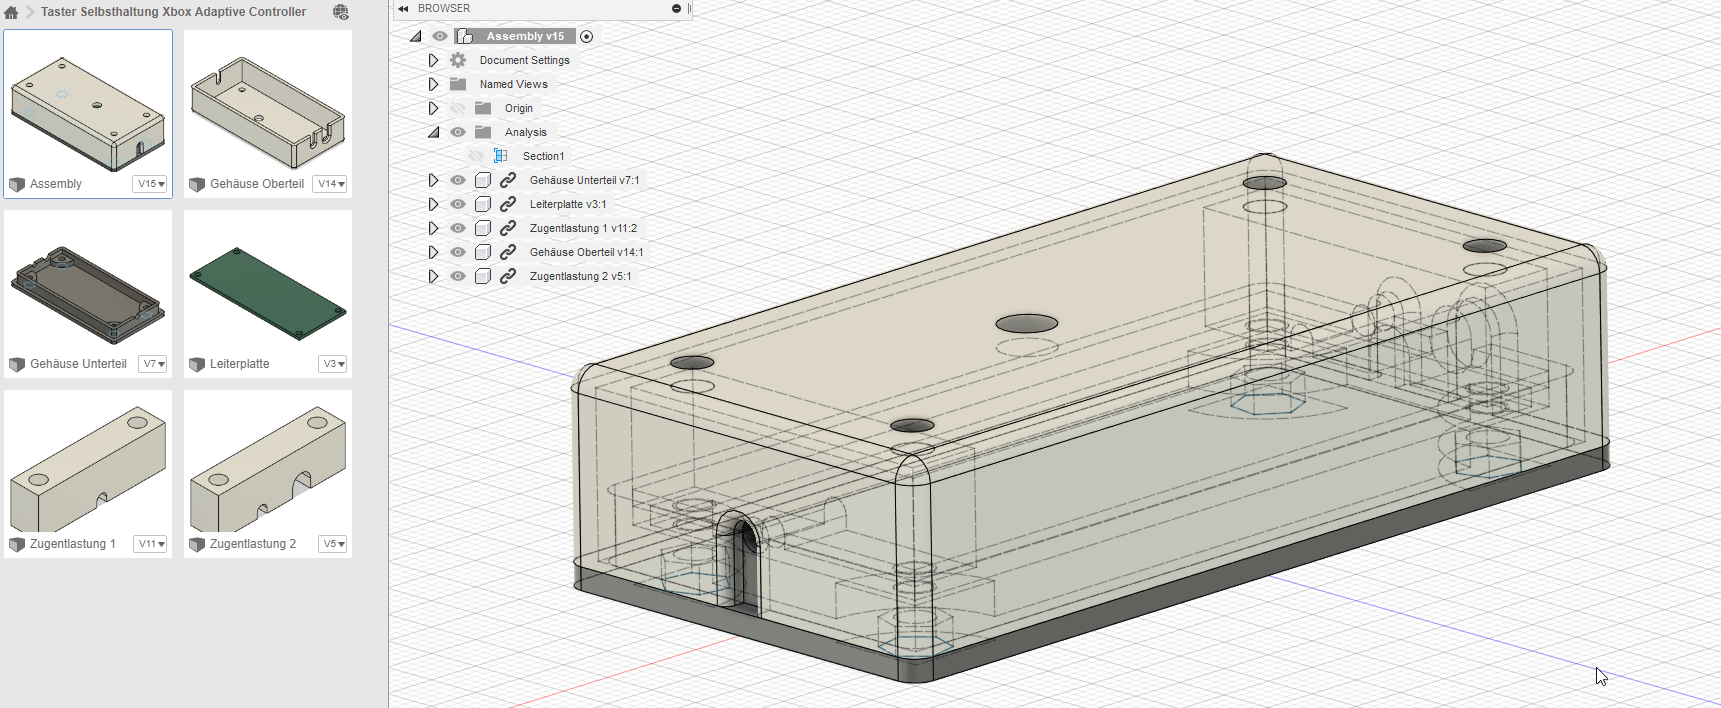Expand the Origin node
Image resolution: width=1721 pixels, height=708 pixels.
433,108
